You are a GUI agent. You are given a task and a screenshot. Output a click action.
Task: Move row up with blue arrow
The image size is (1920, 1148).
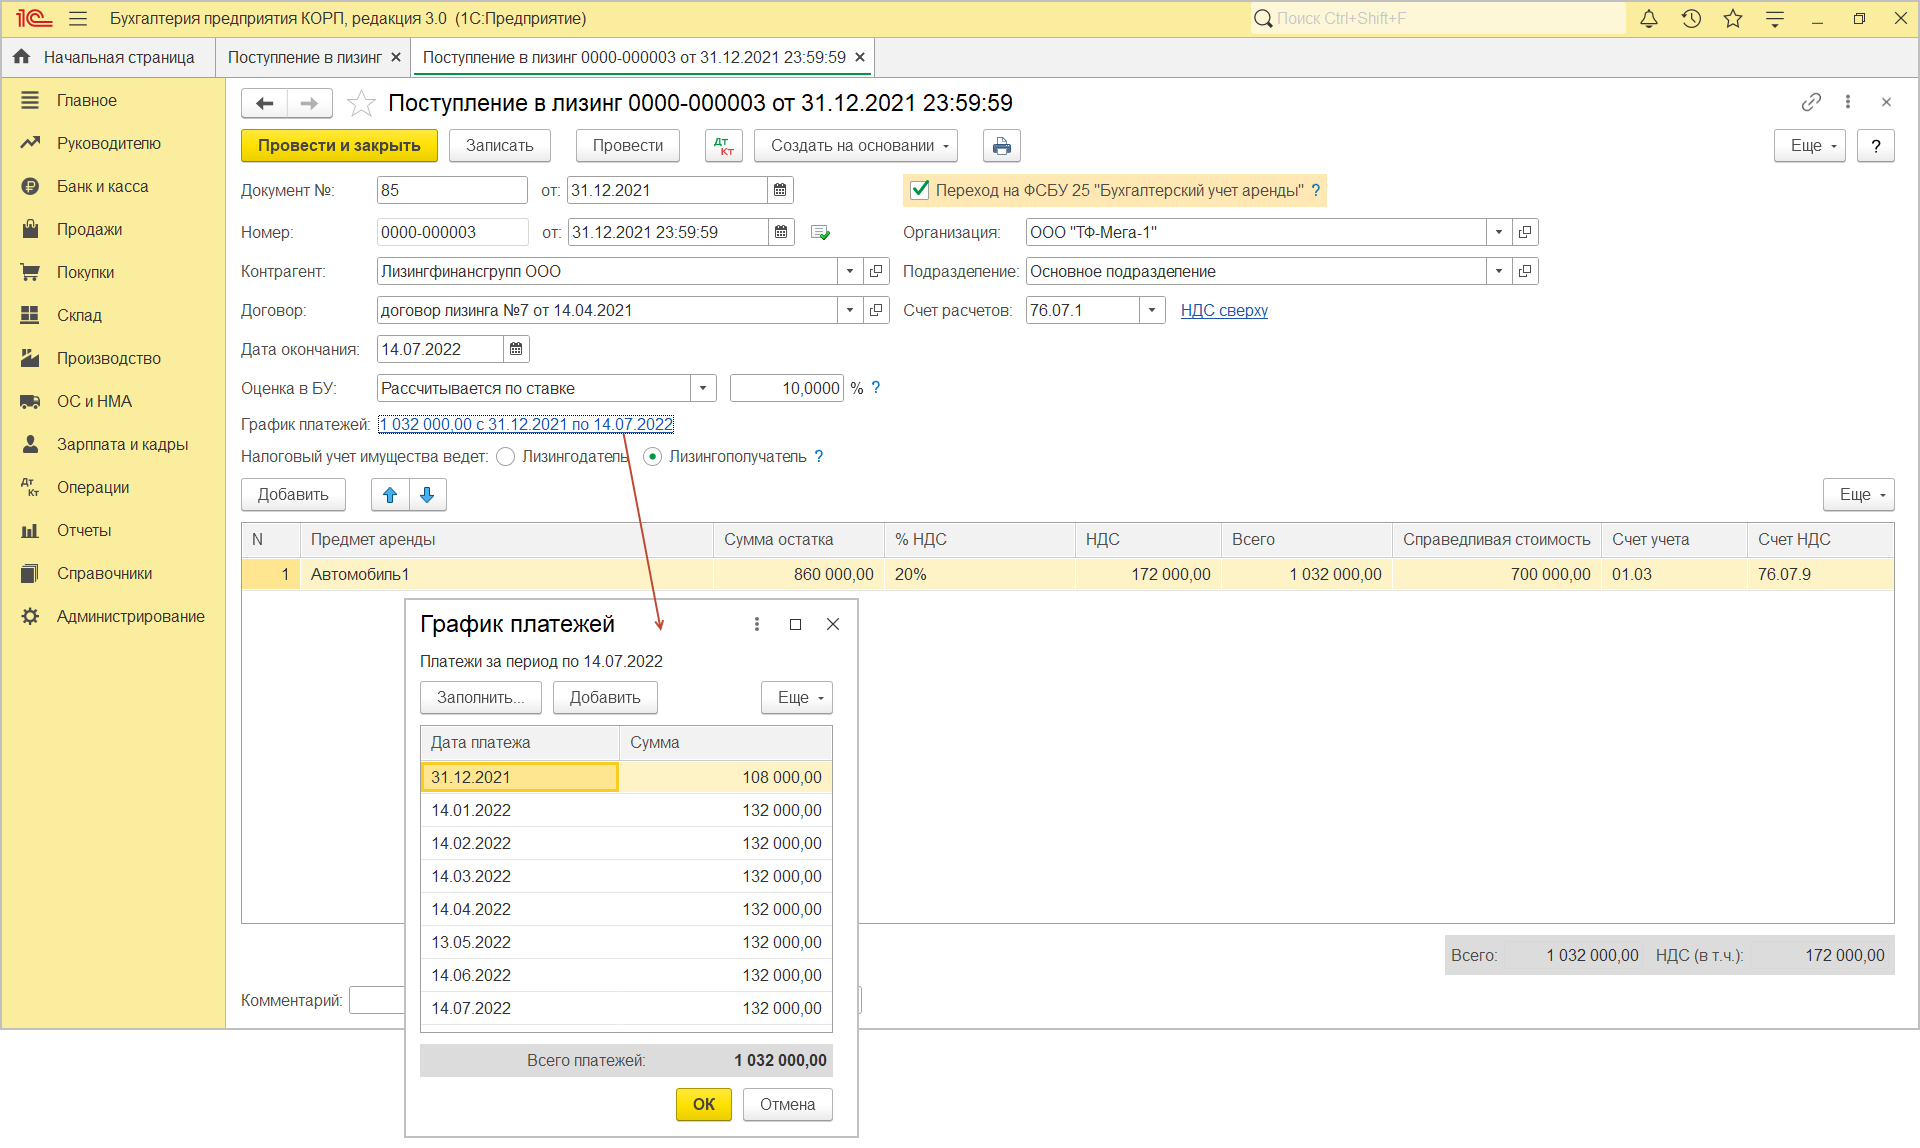click(x=390, y=495)
